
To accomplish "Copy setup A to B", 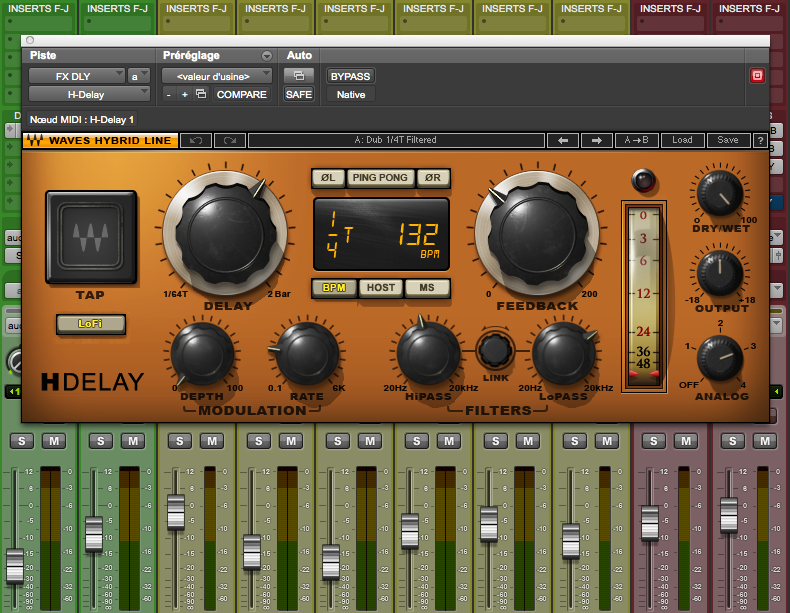I will pos(636,141).
